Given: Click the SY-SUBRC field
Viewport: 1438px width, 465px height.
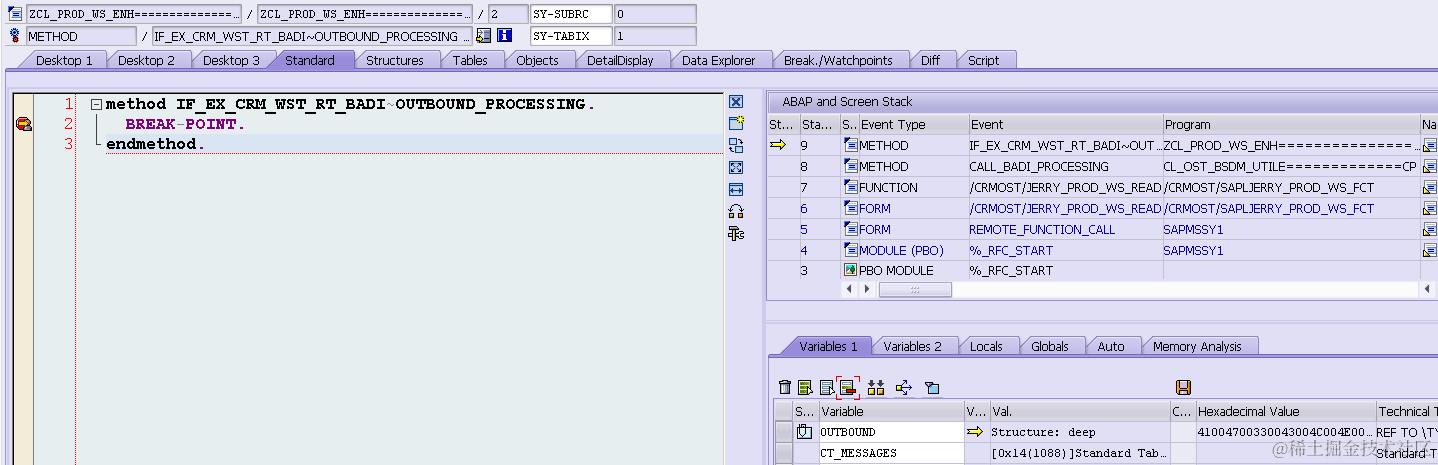Looking at the screenshot, I should click(571, 14).
